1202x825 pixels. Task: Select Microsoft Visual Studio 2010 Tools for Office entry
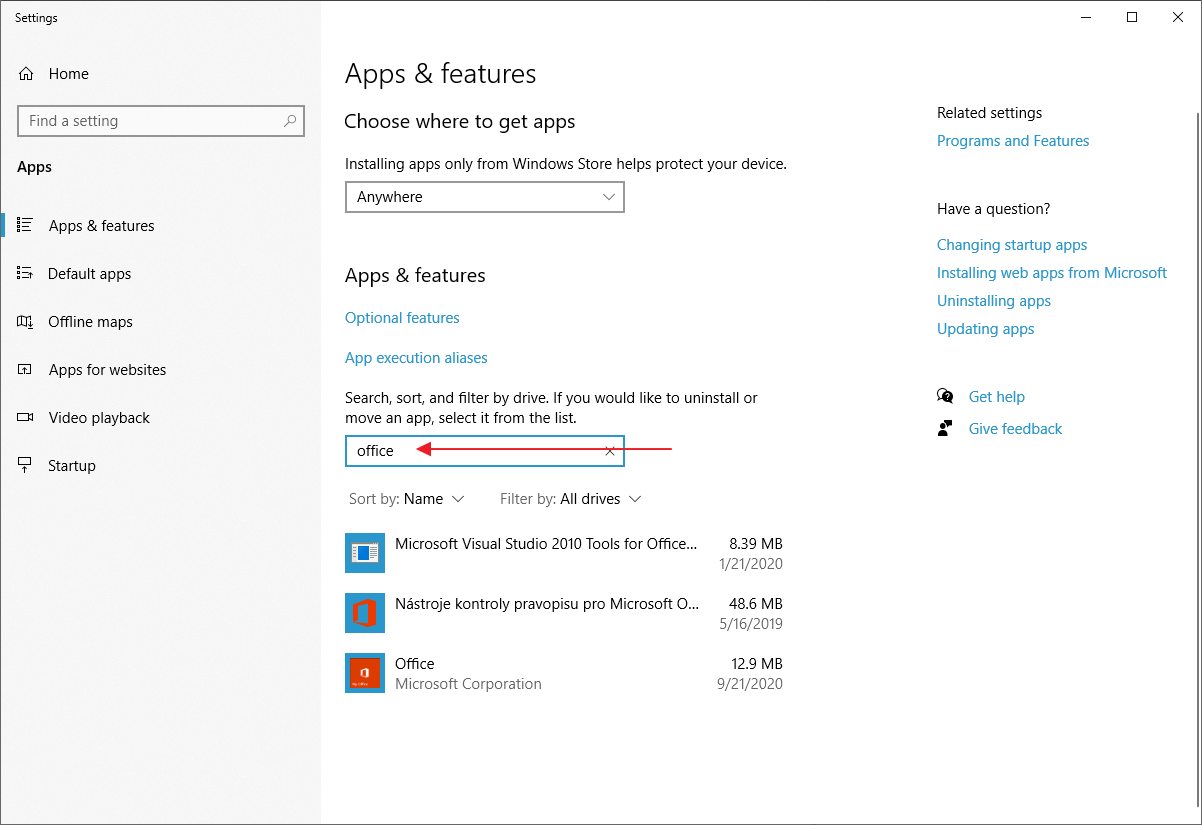547,544
